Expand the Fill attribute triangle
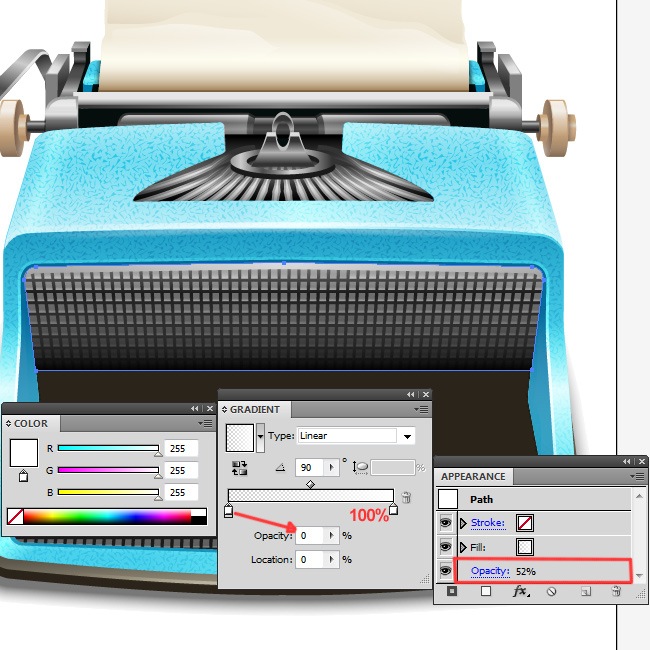 point(463,548)
